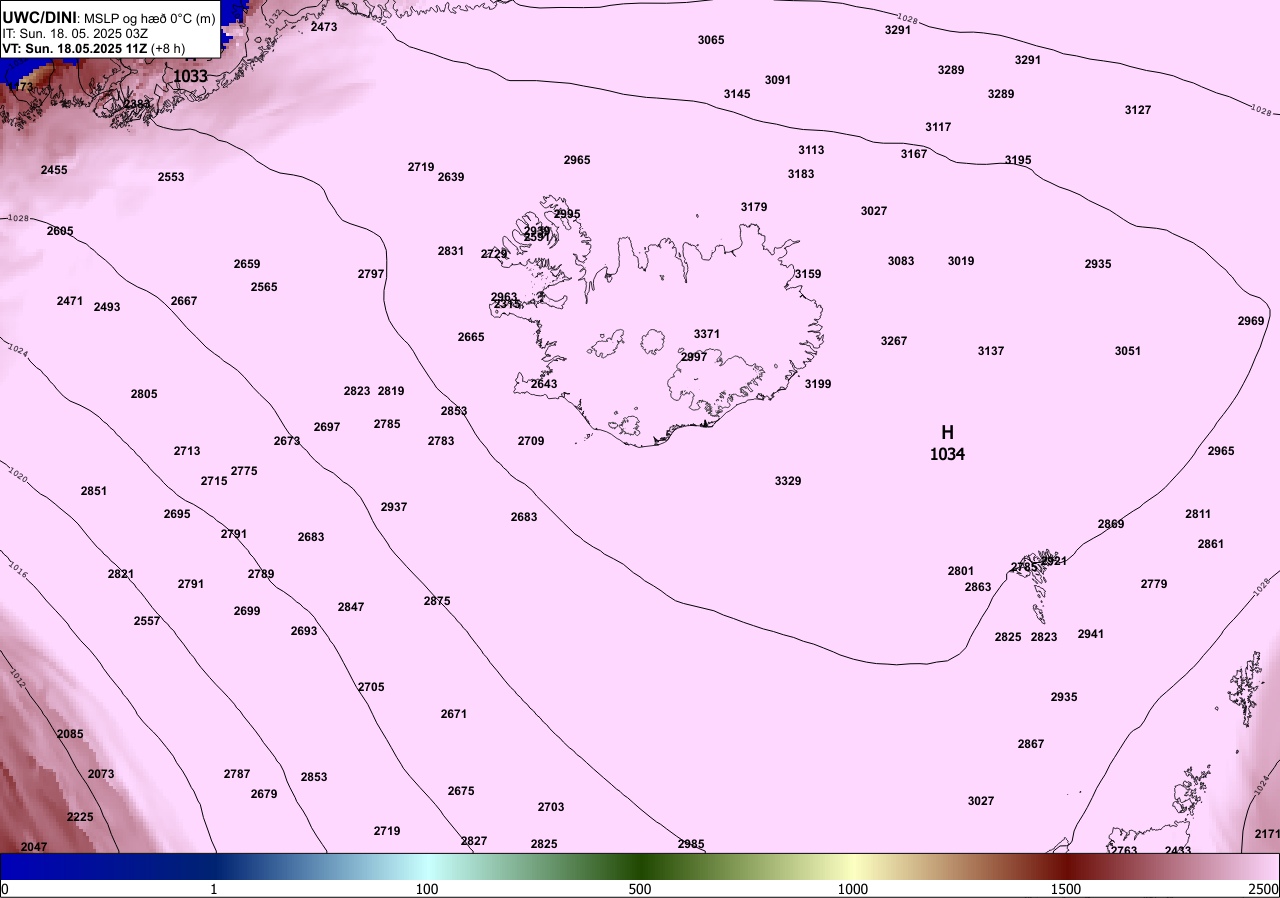The height and width of the screenshot is (898, 1280).
Task: Click the value 2671
Action: coord(454,714)
